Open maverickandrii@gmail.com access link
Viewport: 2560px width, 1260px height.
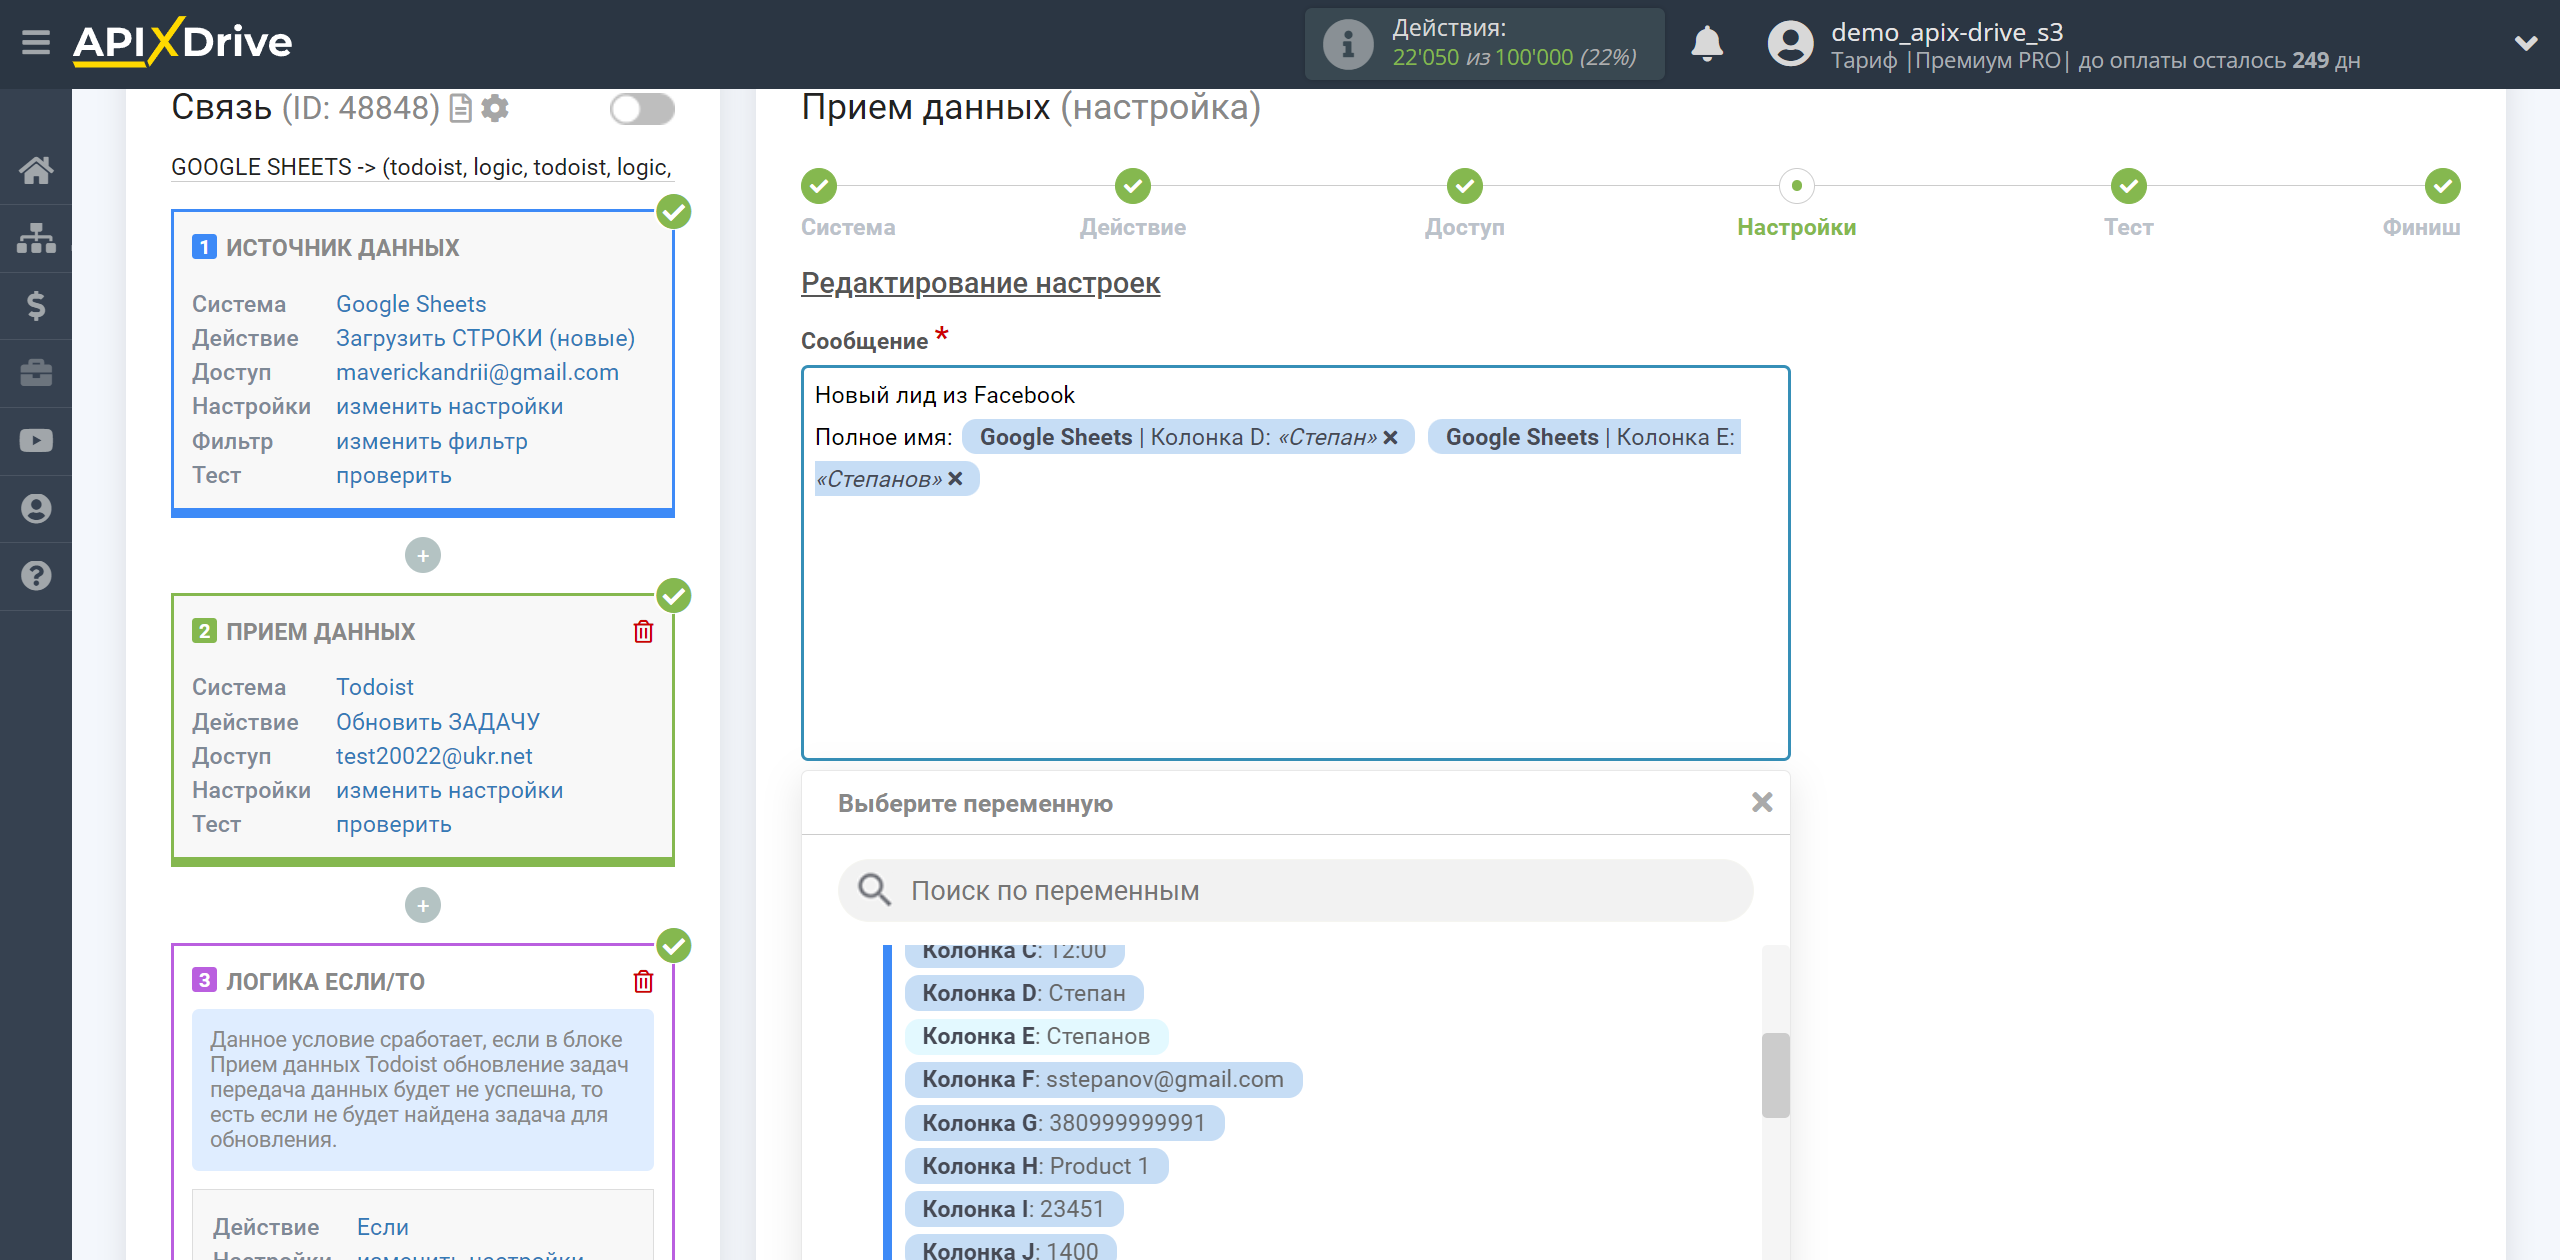click(478, 372)
